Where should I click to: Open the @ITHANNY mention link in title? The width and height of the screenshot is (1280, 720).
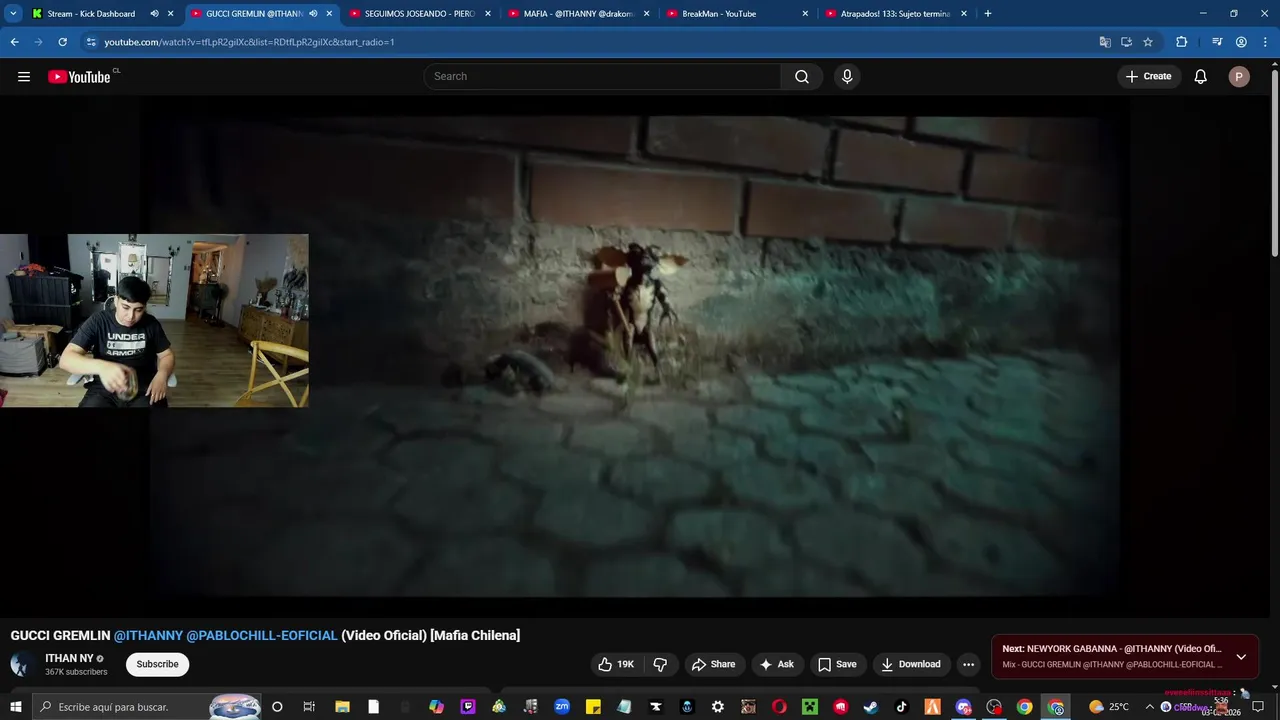tap(148, 635)
